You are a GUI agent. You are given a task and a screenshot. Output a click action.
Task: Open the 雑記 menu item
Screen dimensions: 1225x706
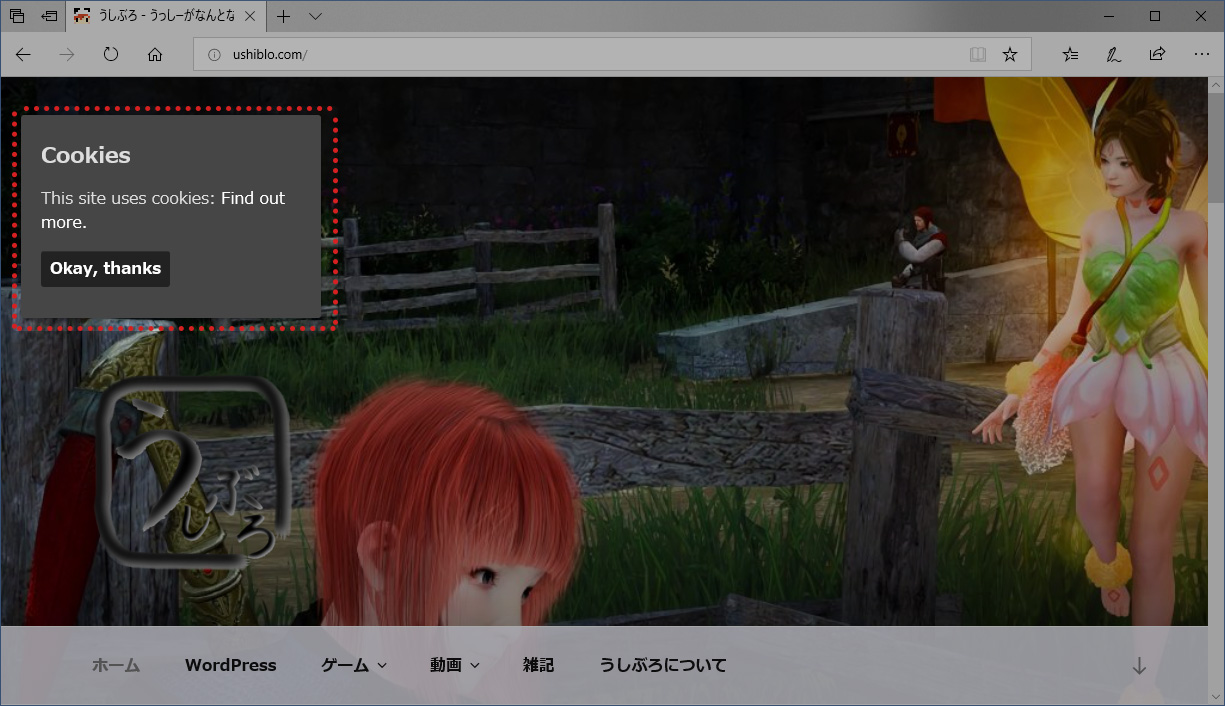click(x=538, y=665)
